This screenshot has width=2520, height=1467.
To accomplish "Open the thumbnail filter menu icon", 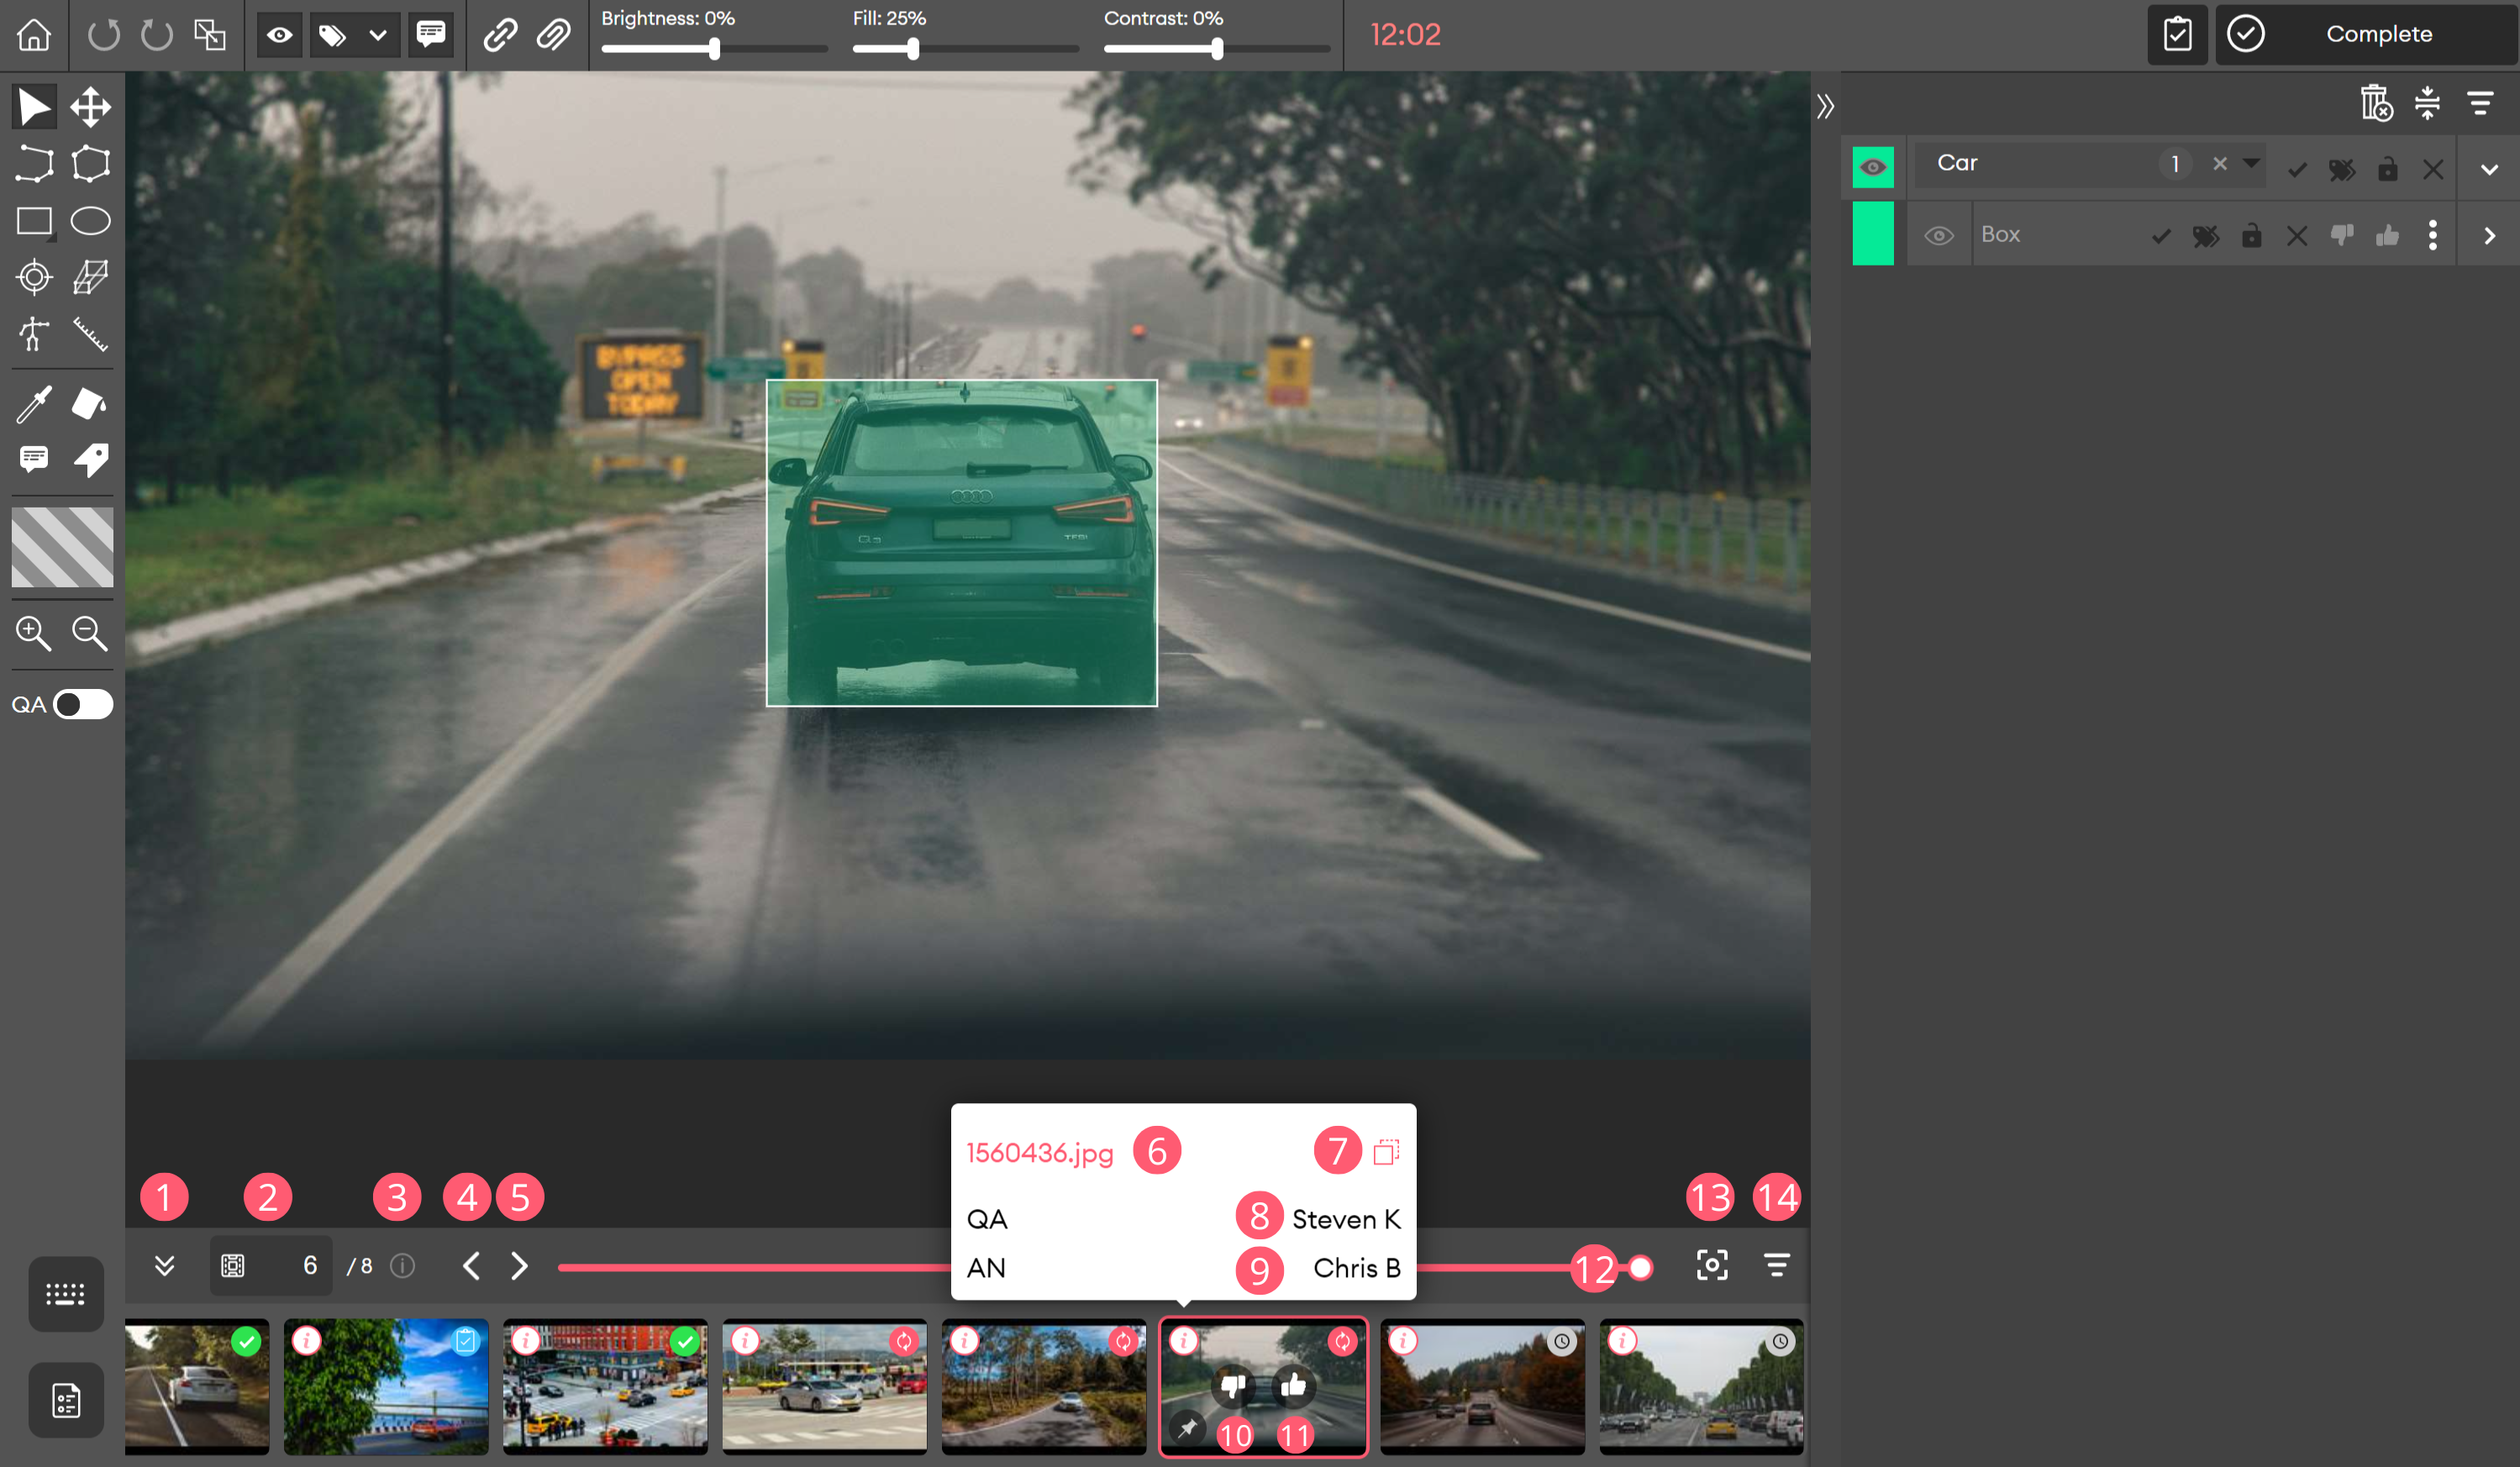I will pos(1777,1266).
